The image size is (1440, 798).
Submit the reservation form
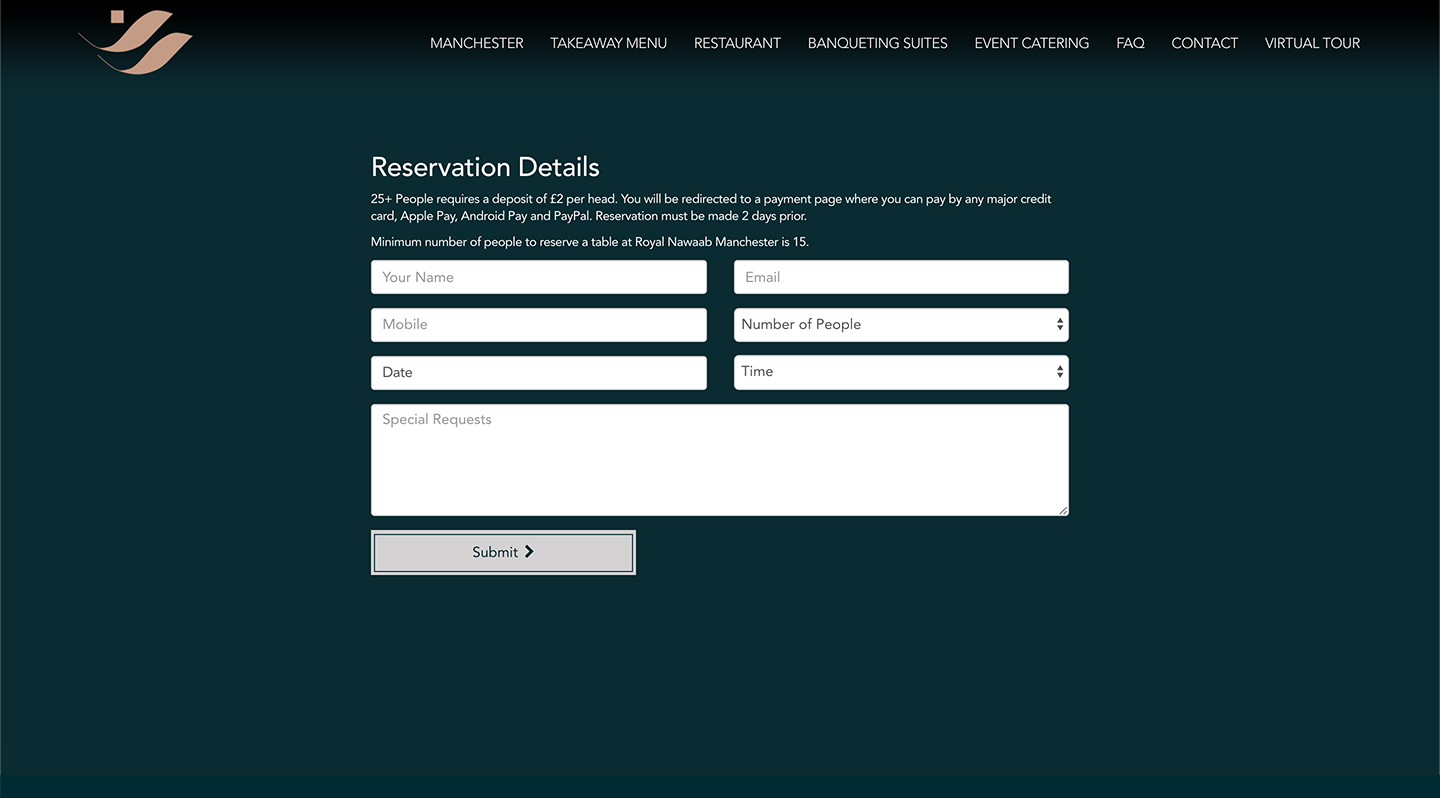click(503, 552)
